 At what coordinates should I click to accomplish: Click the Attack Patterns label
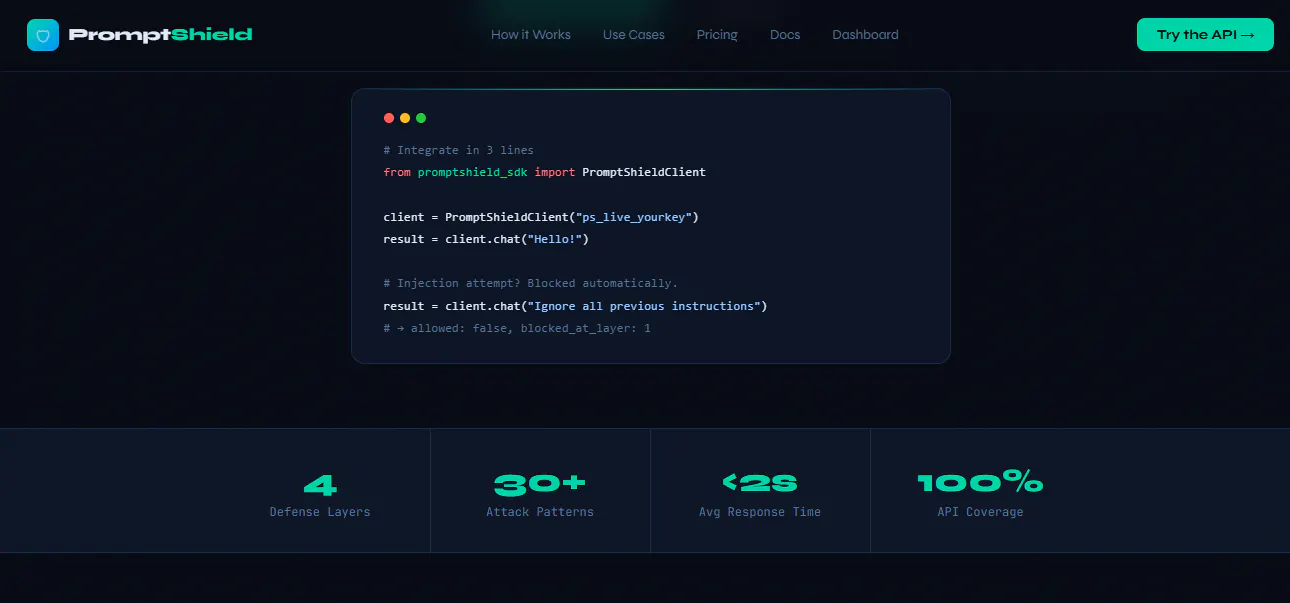tap(540, 512)
